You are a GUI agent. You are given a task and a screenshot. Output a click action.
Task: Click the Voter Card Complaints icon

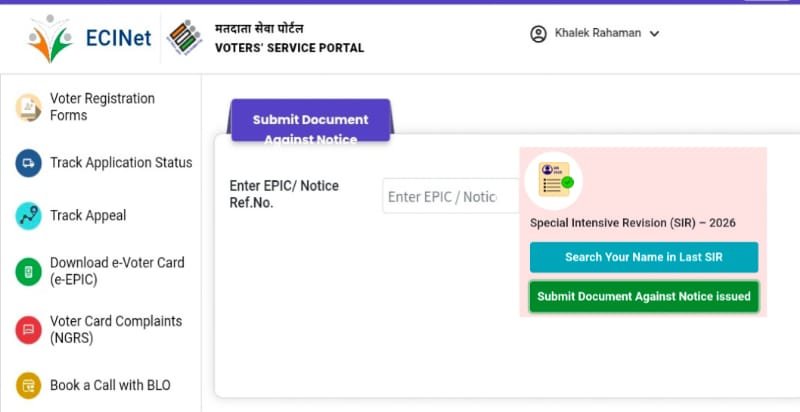28,329
